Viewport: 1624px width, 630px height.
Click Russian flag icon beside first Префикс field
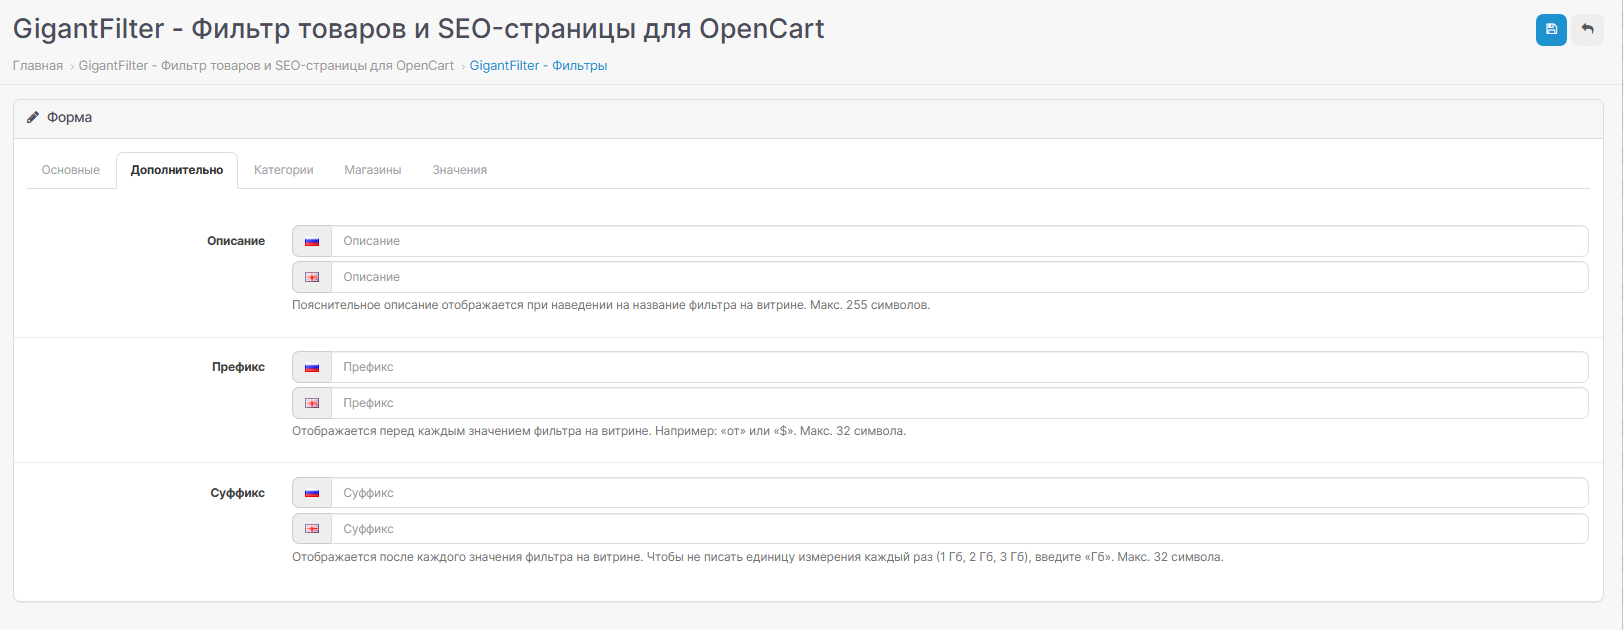312,367
